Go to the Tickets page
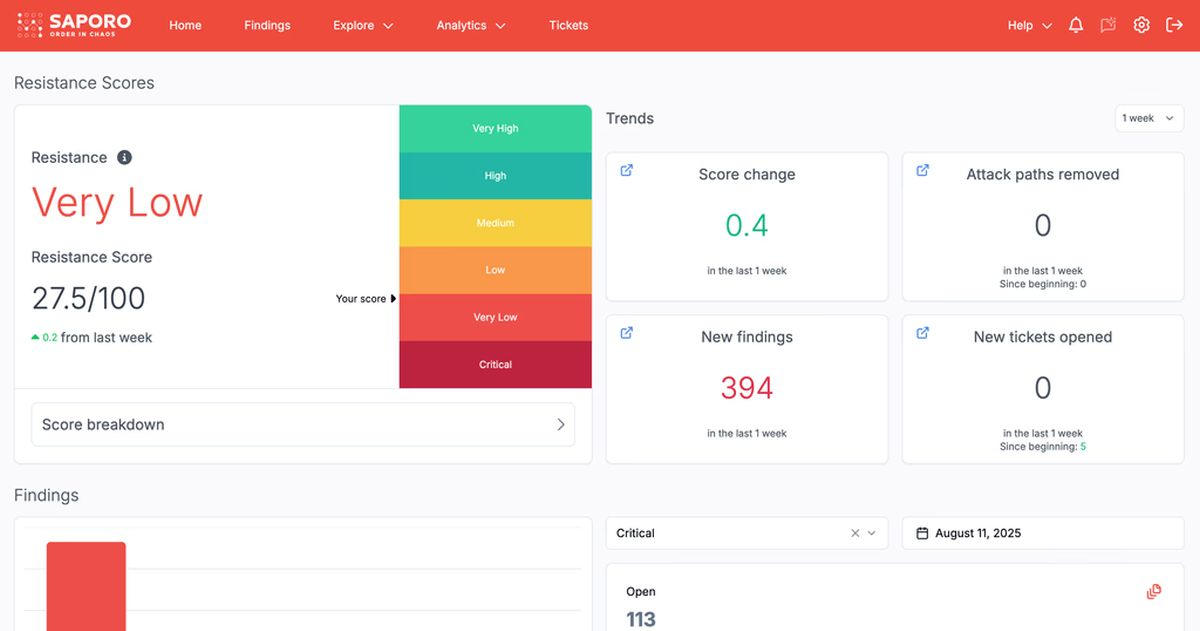This screenshot has height=631, width=1200. [x=568, y=25]
